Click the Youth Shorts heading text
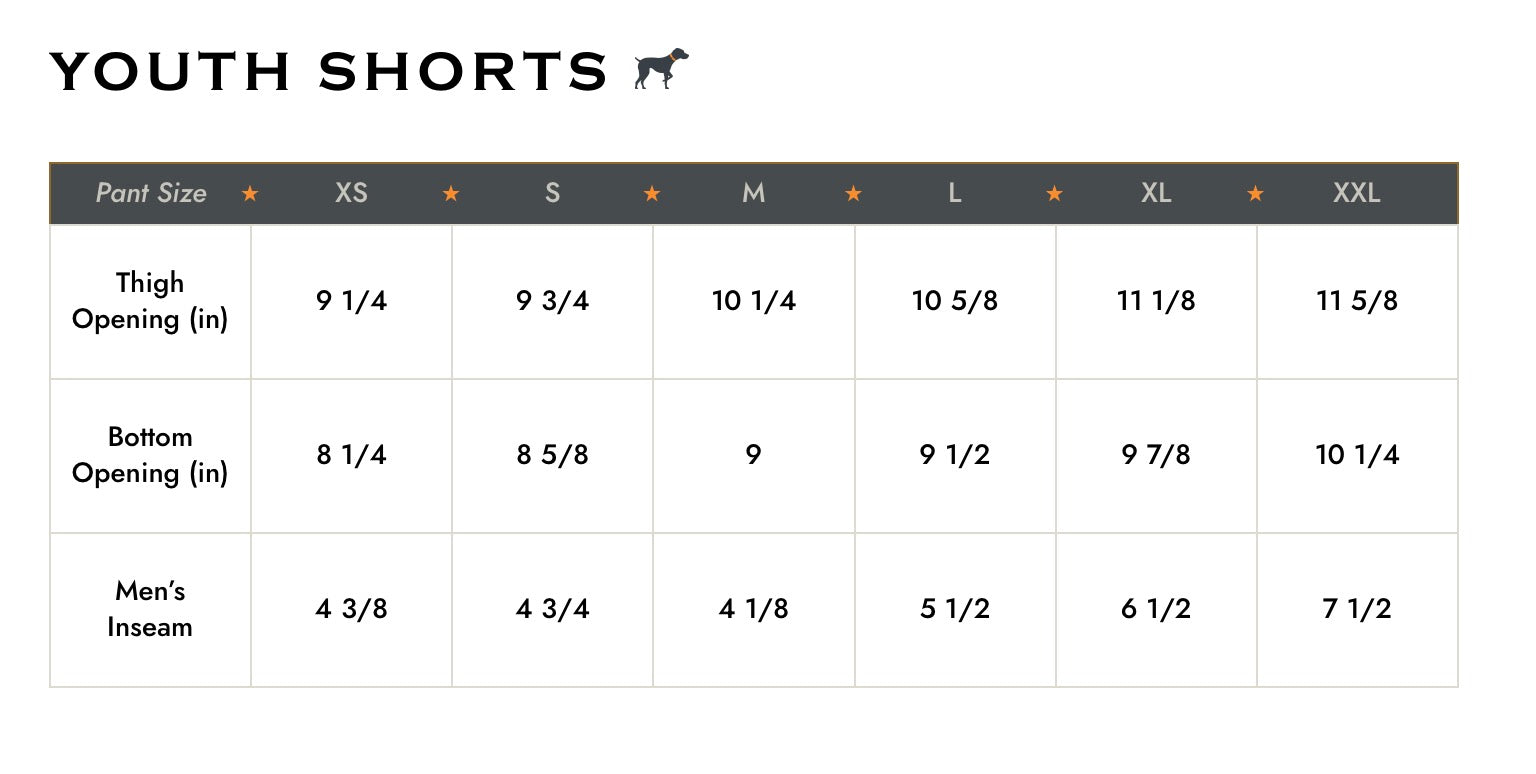This screenshot has width=1536, height=774. click(329, 72)
